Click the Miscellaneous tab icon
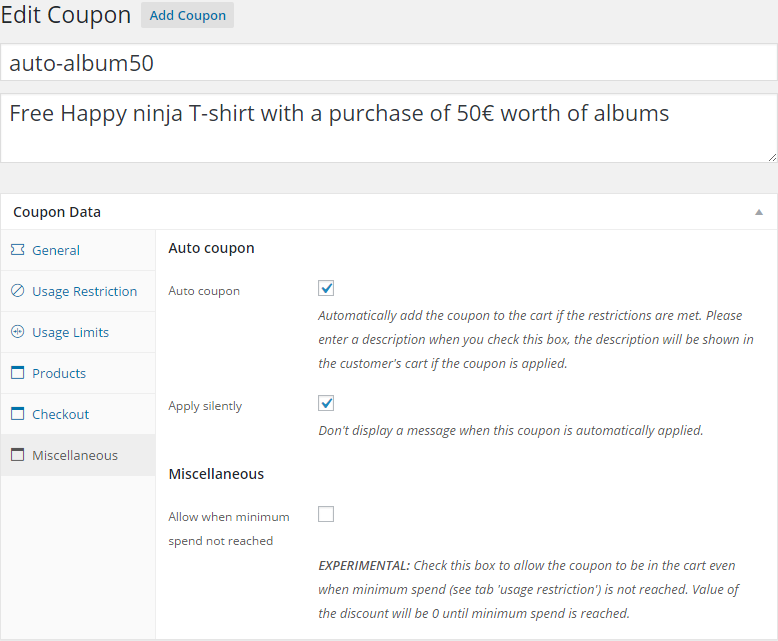 coord(17,455)
